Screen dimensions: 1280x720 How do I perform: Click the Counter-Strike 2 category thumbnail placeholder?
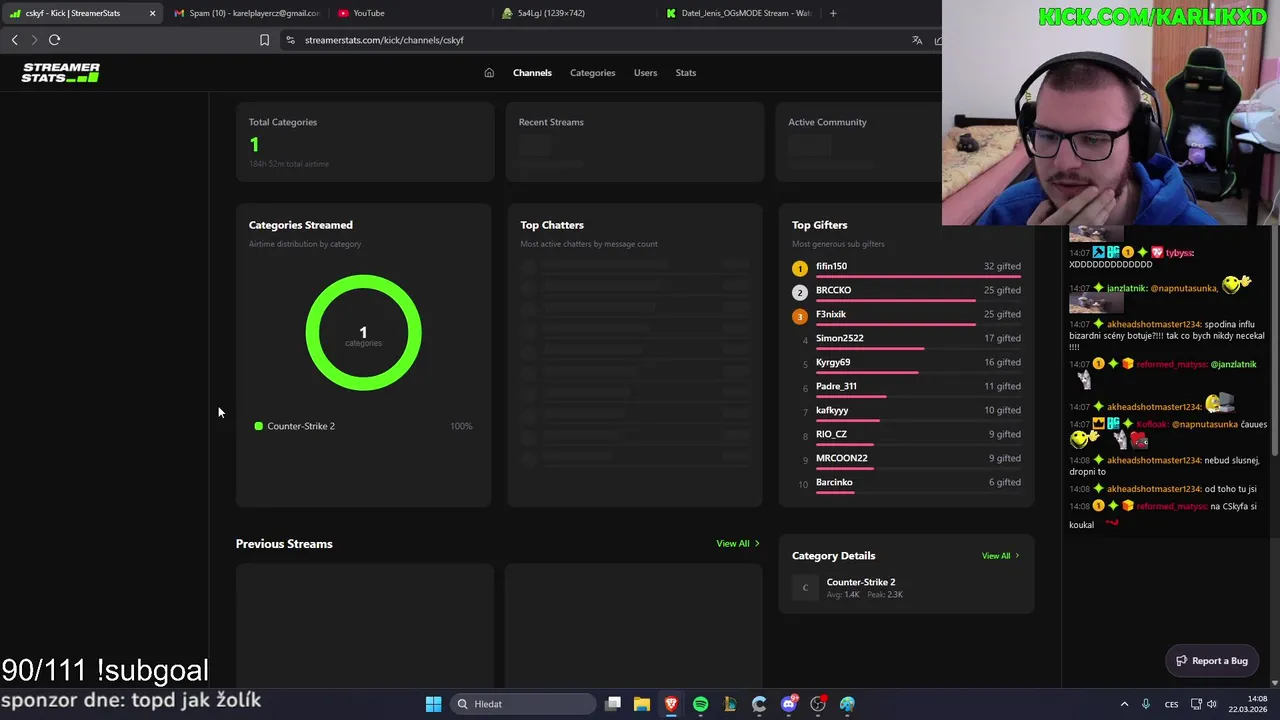tap(805, 588)
